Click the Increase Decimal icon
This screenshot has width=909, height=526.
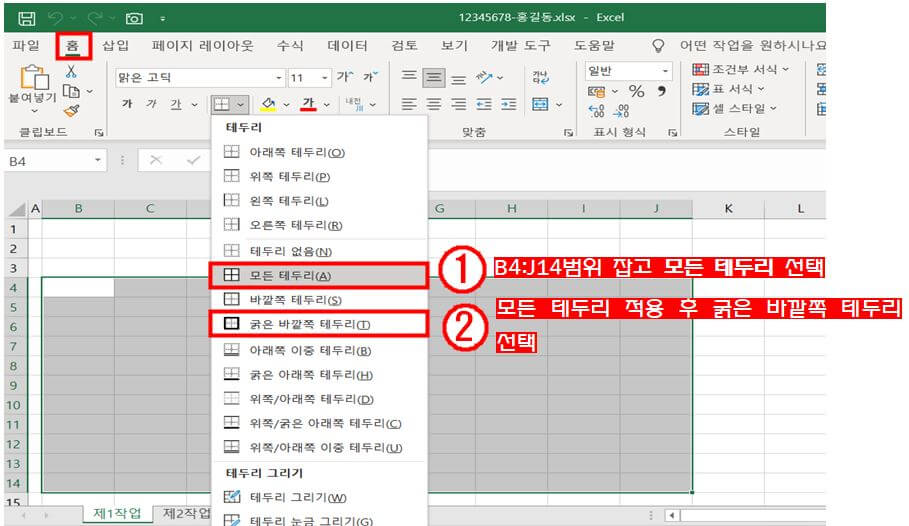[596, 110]
